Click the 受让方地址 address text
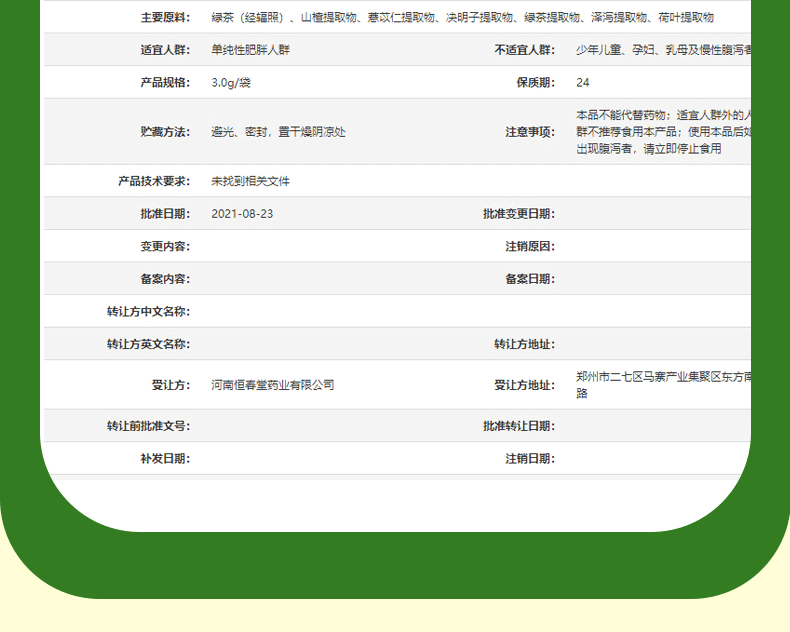Screen dimensions: 790x632 [664, 385]
